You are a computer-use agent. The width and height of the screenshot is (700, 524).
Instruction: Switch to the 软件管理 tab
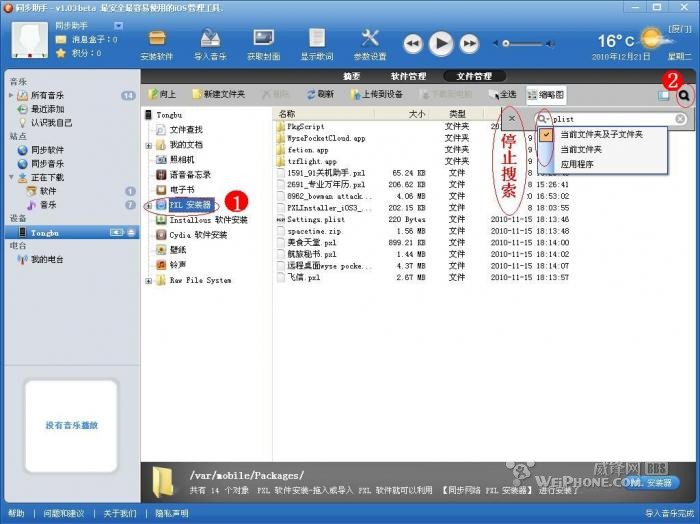coord(408,76)
